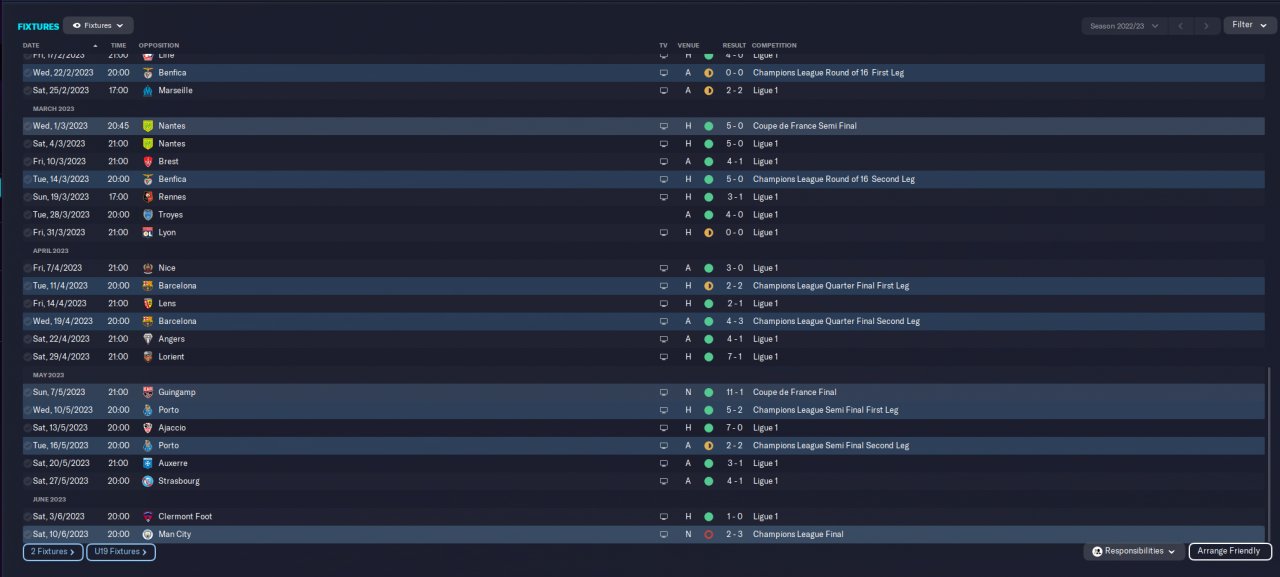The image size is (1280, 577).
Task: Select the row checkbox for Sat, 25/2/2023
Action: point(27,91)
